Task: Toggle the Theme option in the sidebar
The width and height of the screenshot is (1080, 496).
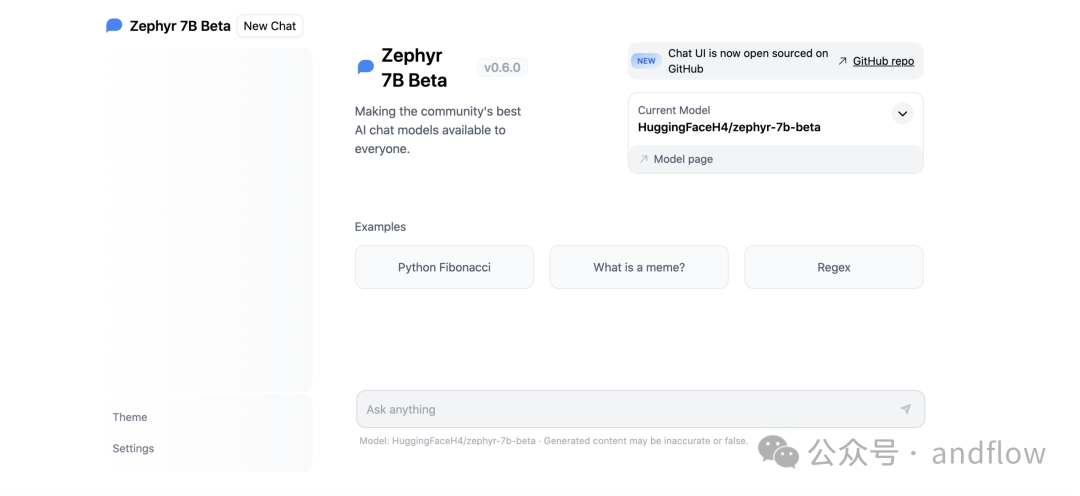Action: pyautogui.click(x=130, y=417)
